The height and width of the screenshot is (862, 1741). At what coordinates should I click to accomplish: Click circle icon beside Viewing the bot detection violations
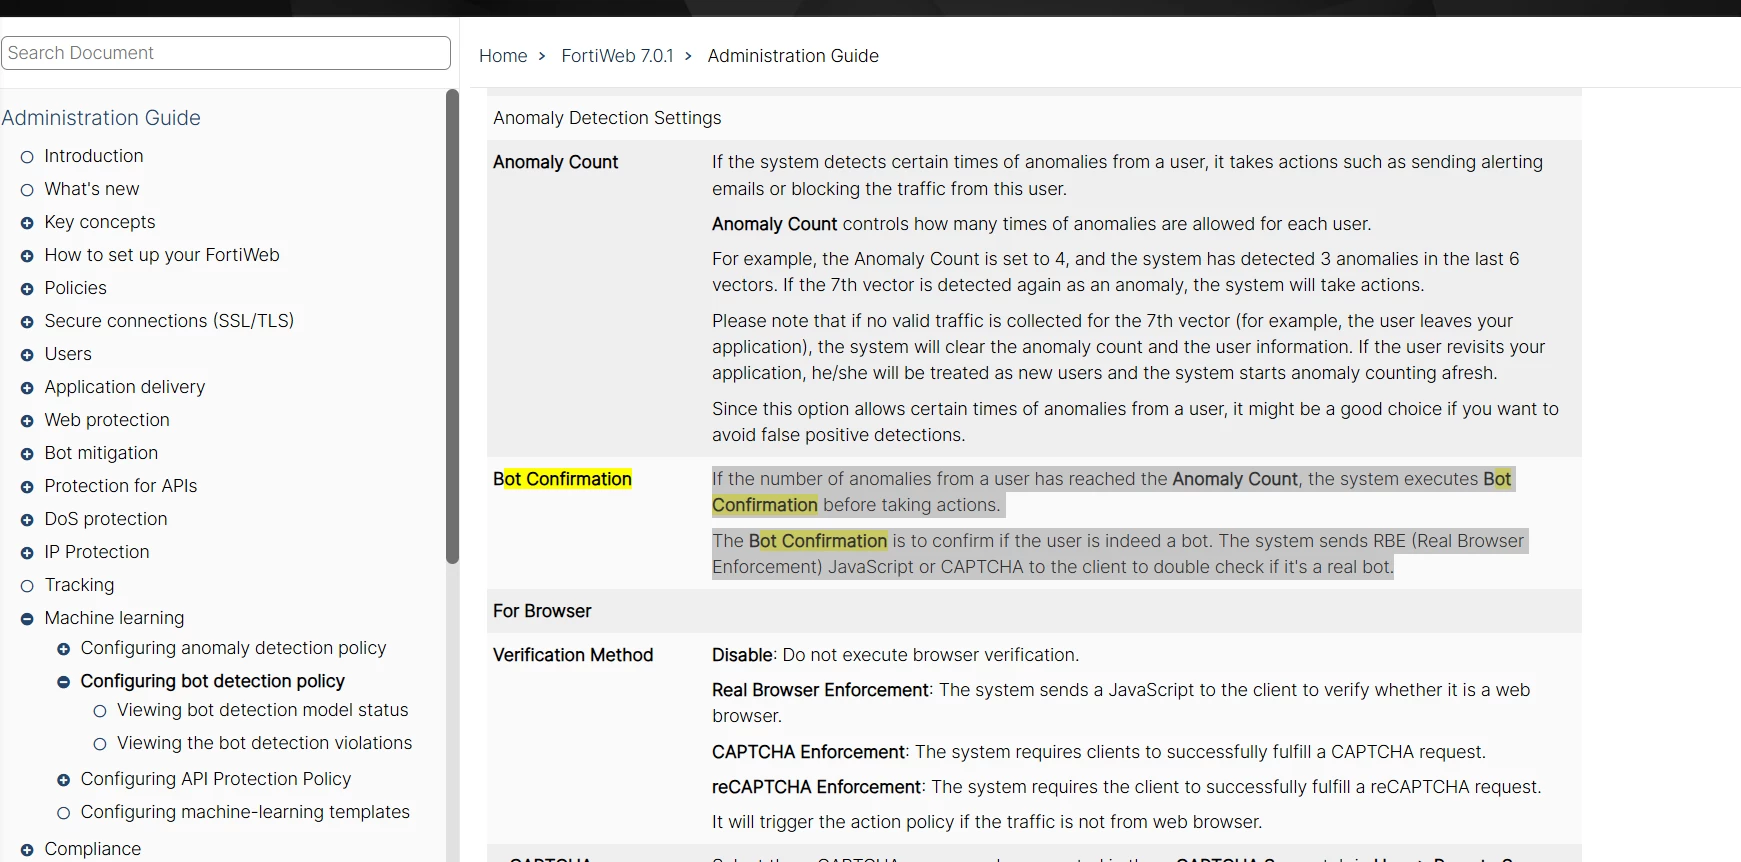pos(100,744)
